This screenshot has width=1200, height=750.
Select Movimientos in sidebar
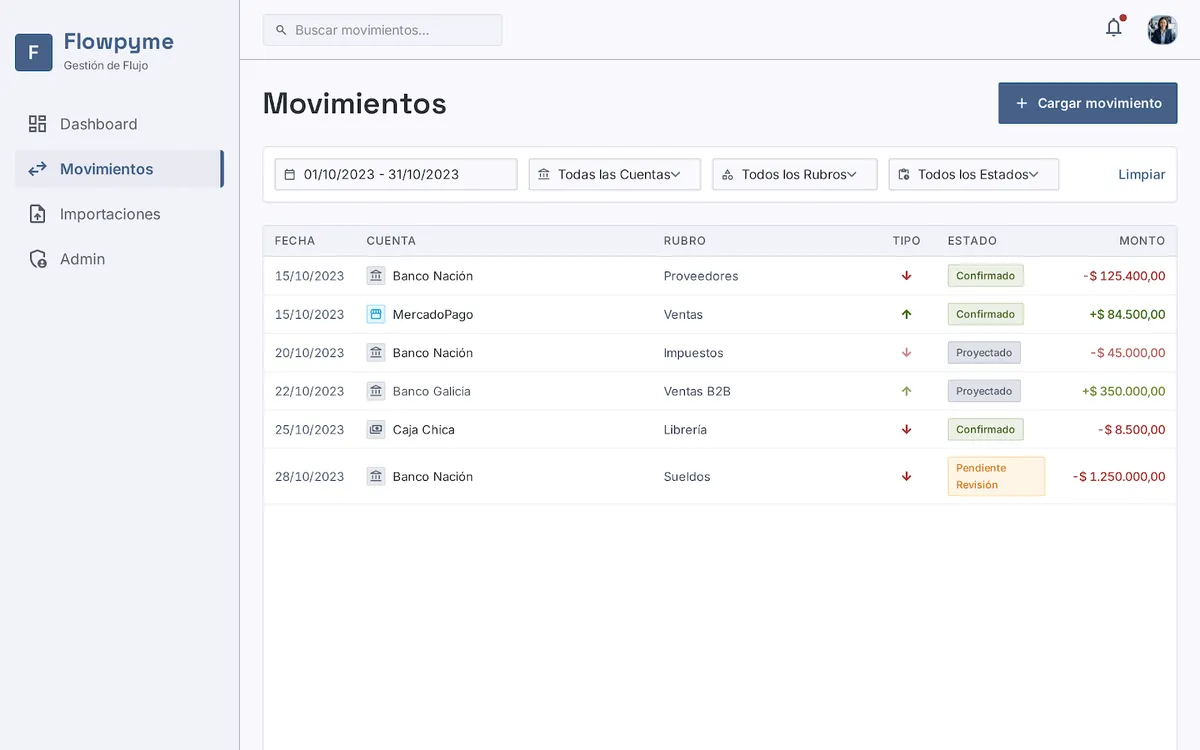[119, 169]
